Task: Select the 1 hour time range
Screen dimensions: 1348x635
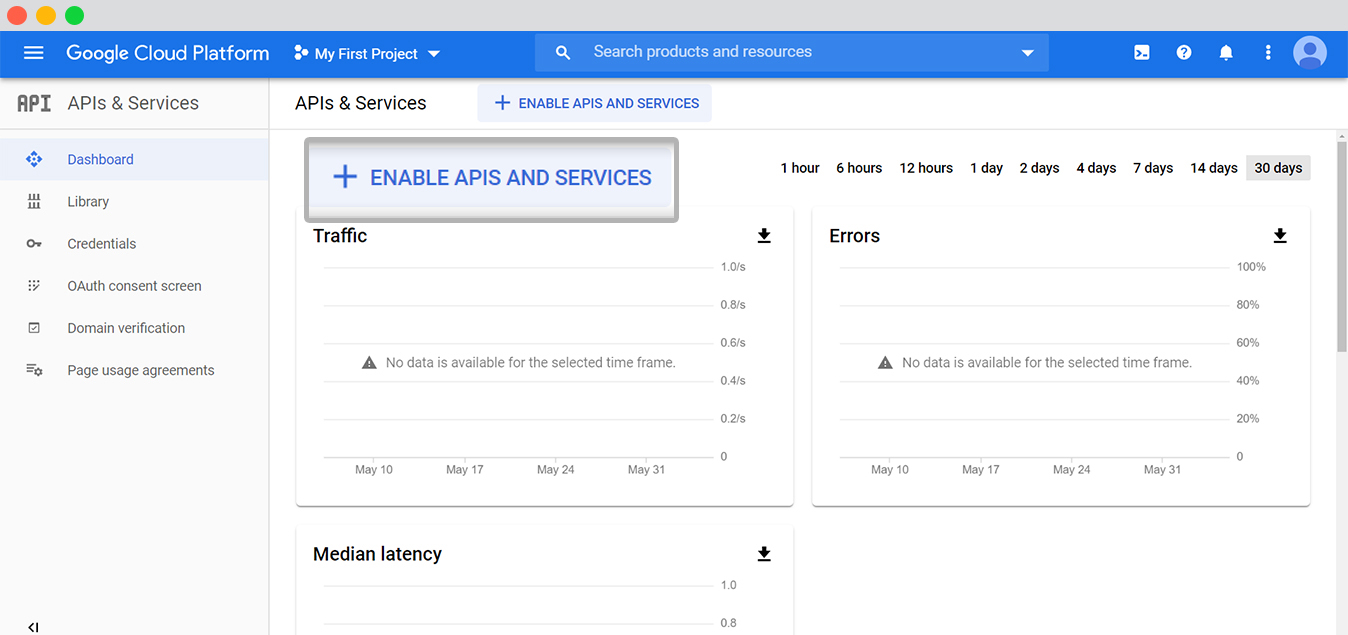Action: tap(800, 168)
